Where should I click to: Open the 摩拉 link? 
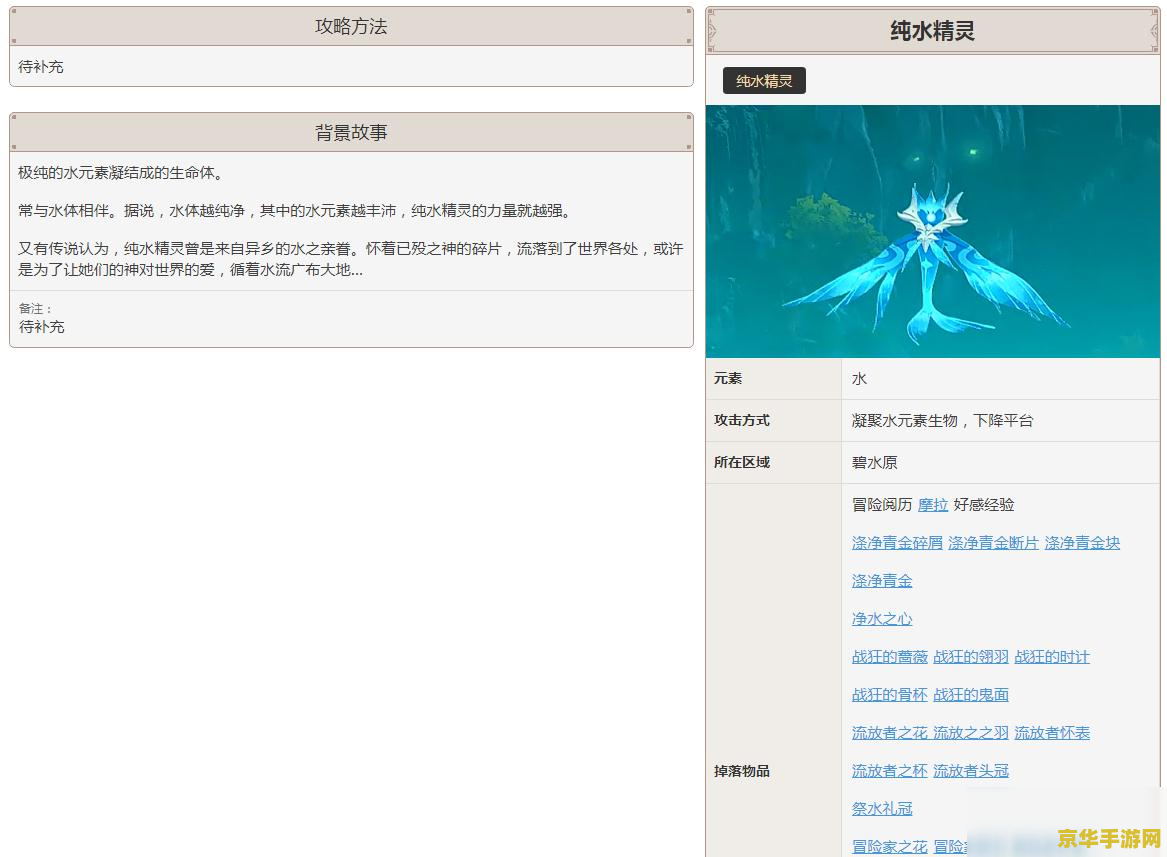tap(932, 505)
